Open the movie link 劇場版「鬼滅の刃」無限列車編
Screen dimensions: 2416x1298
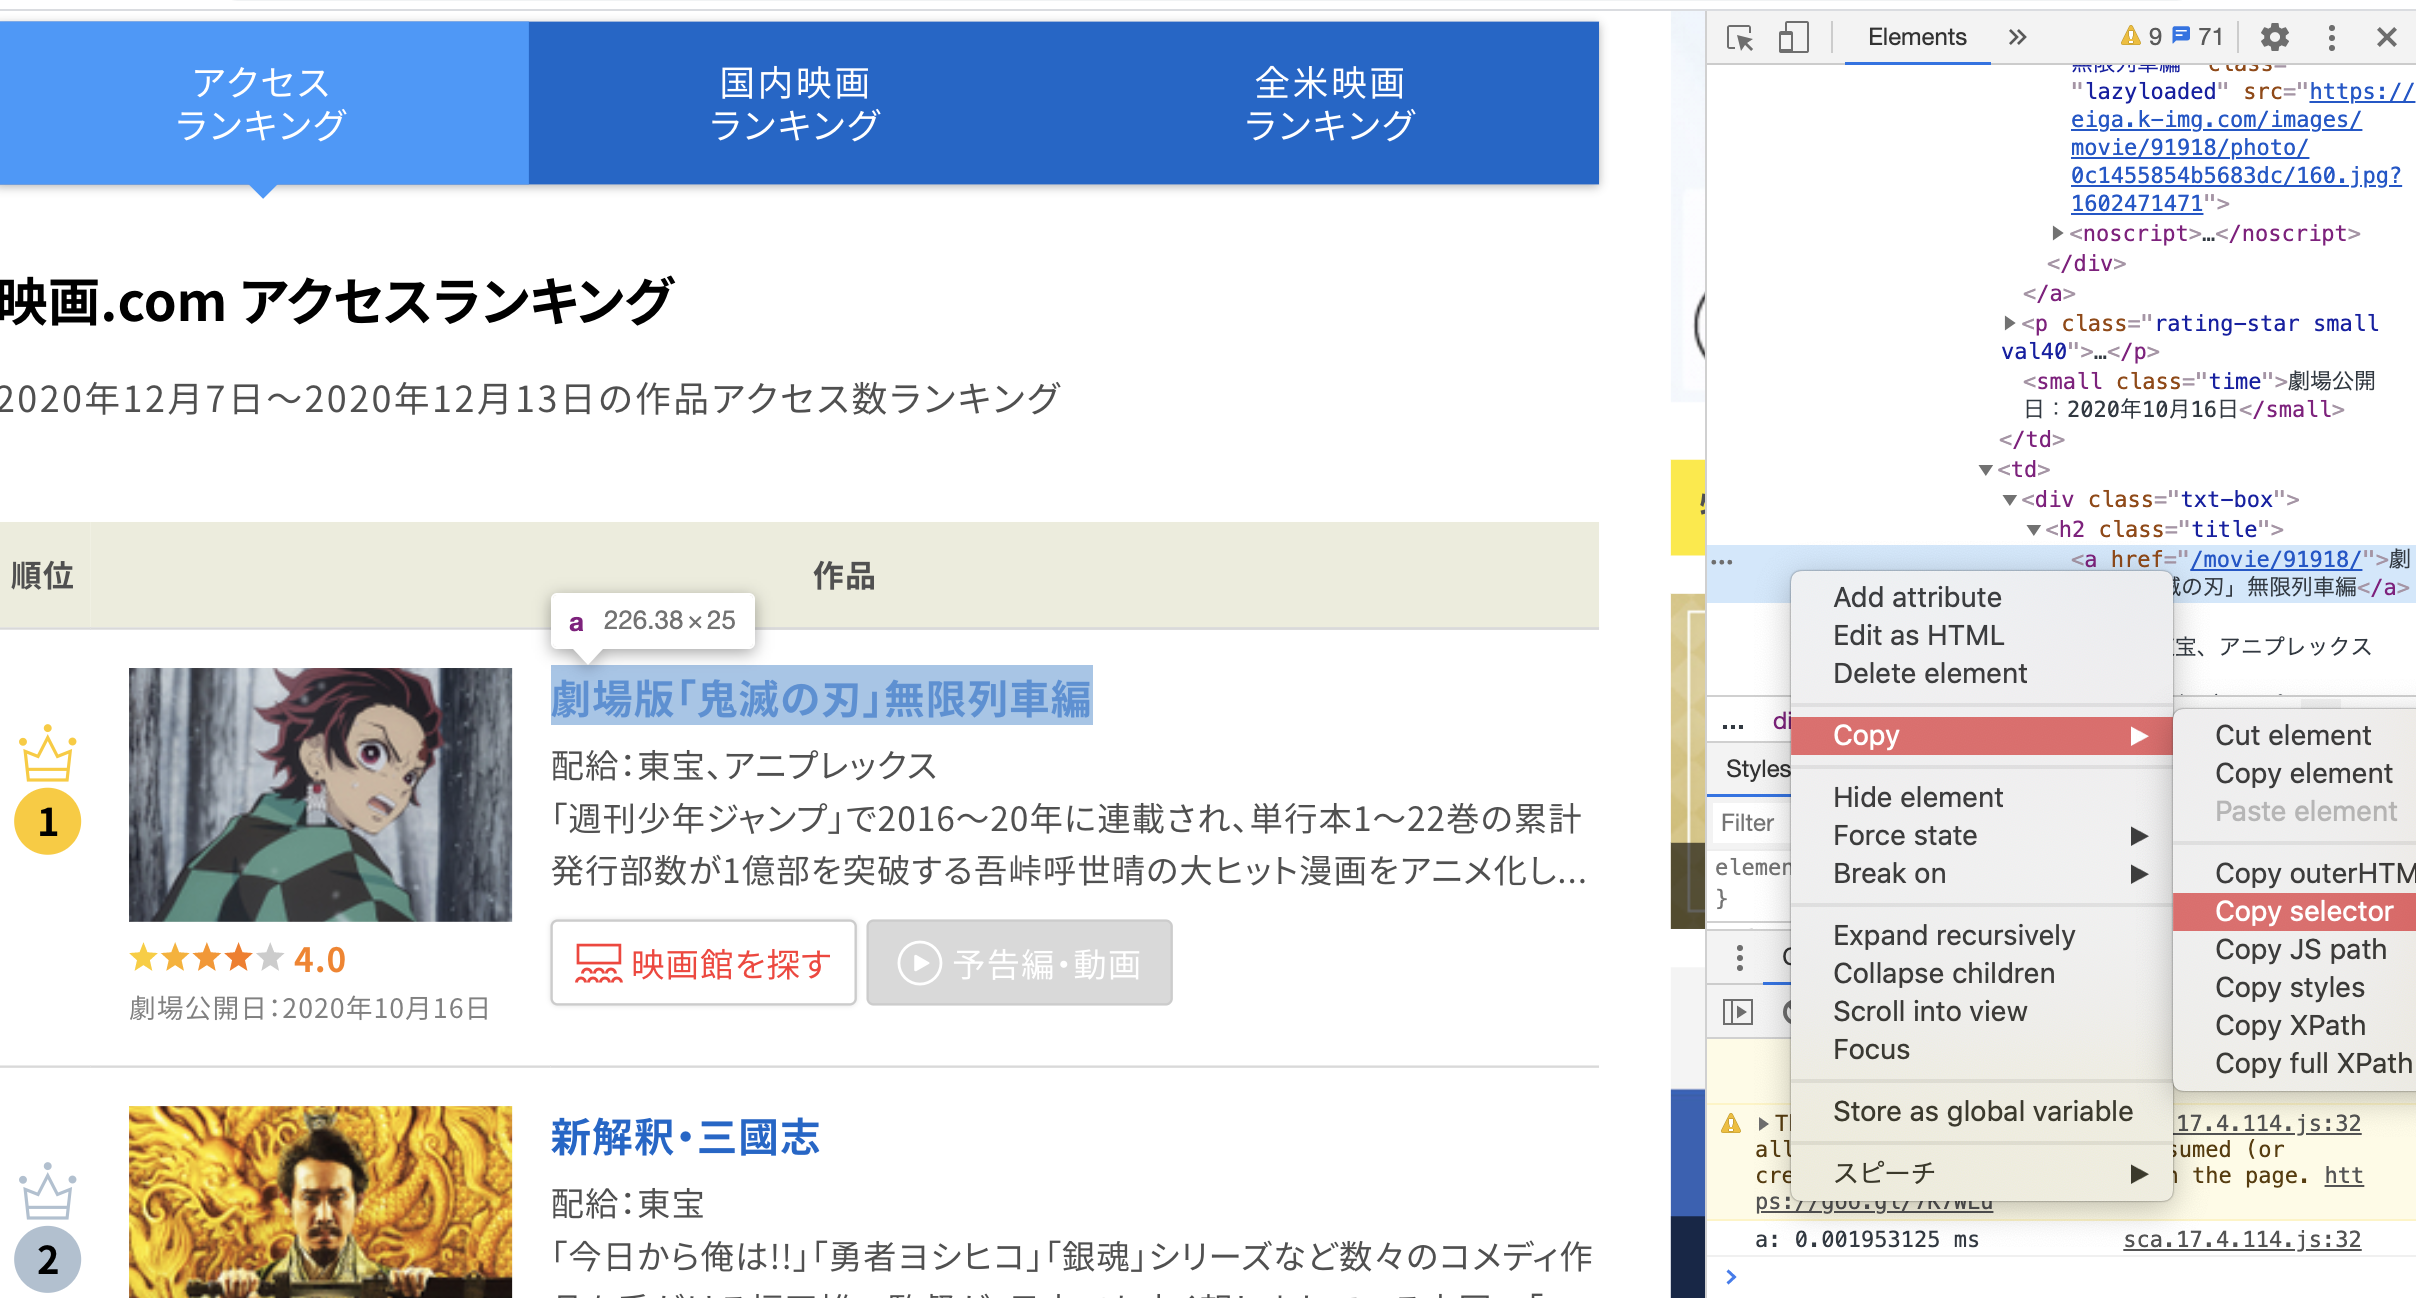[821, 698]
